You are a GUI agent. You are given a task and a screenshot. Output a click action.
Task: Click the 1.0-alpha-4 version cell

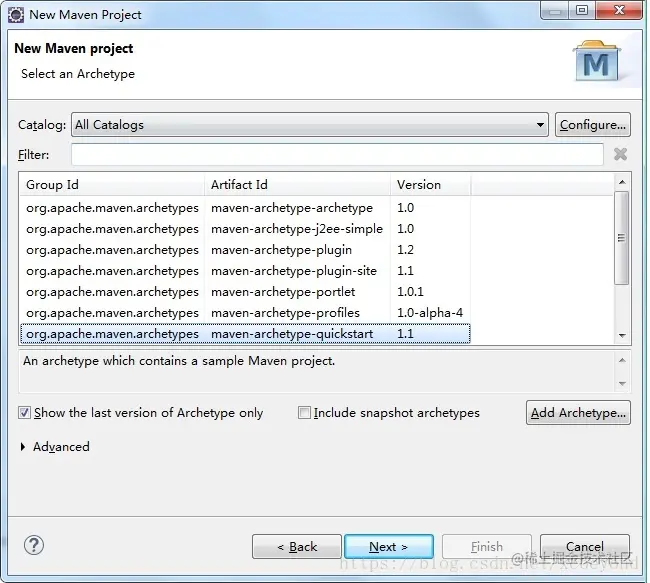click(430, 313)
